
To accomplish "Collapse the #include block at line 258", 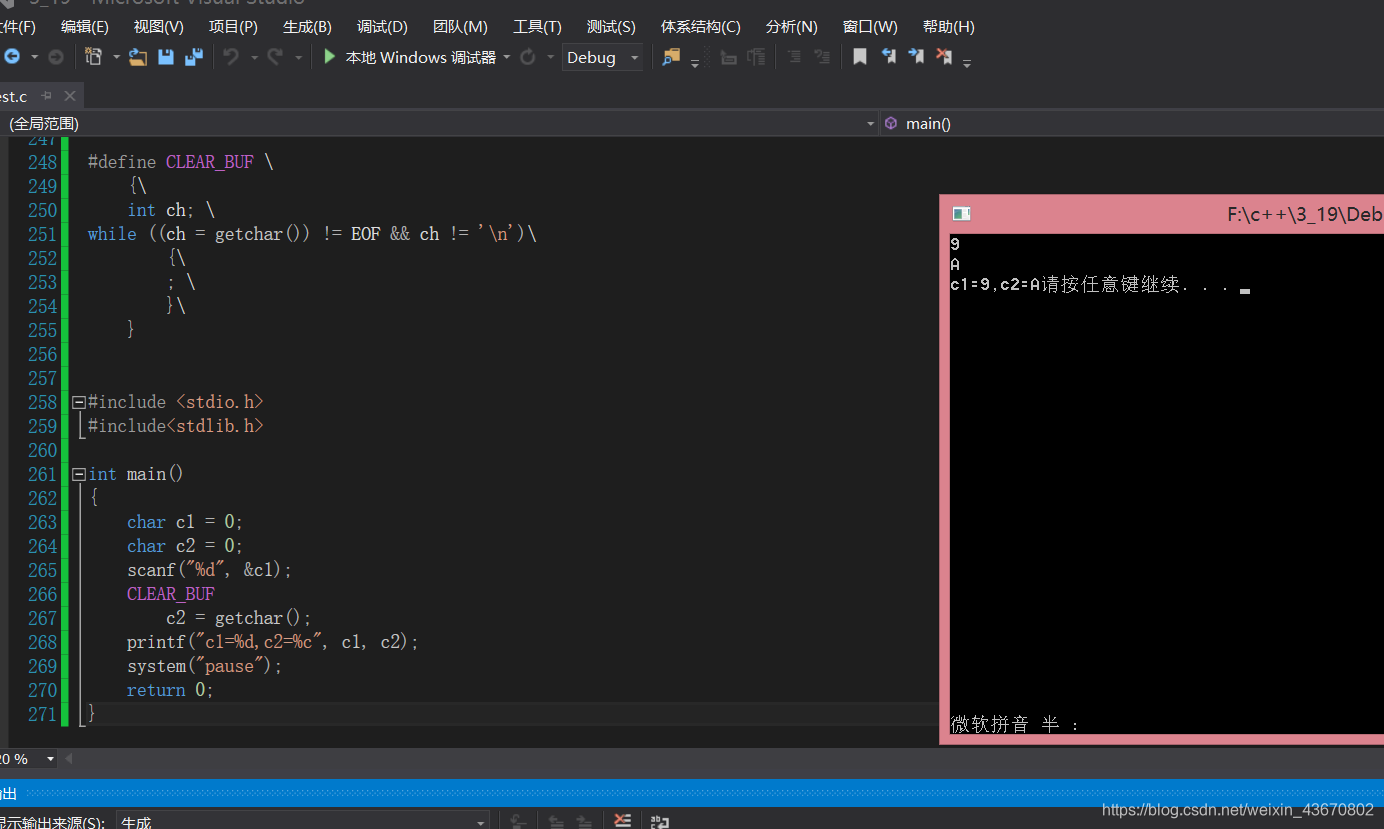I will [x=79, y=402].
